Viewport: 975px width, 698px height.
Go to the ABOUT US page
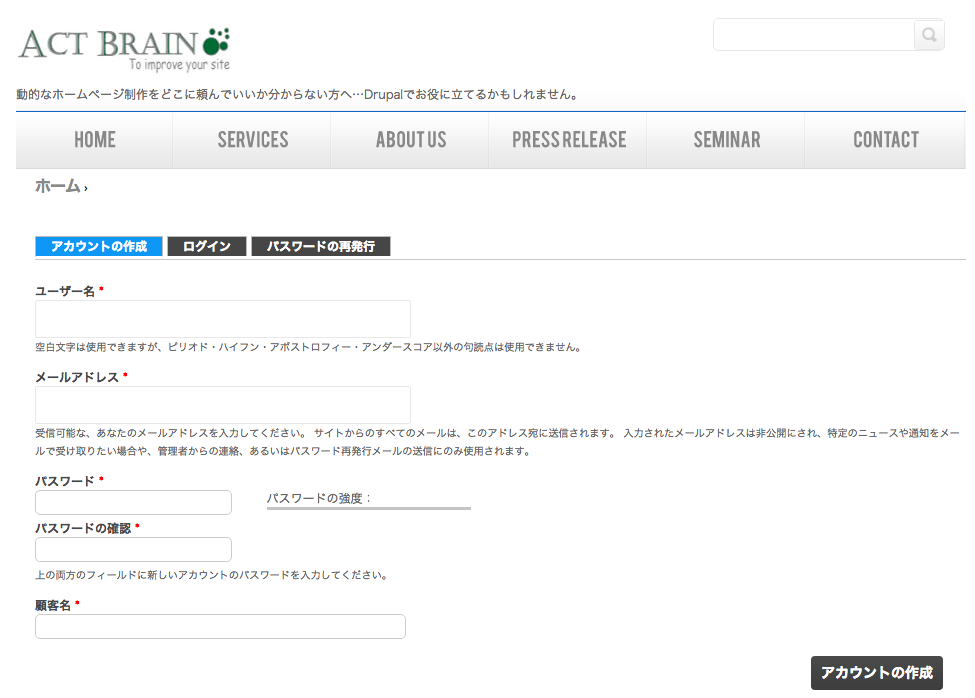tap(411, 140)
